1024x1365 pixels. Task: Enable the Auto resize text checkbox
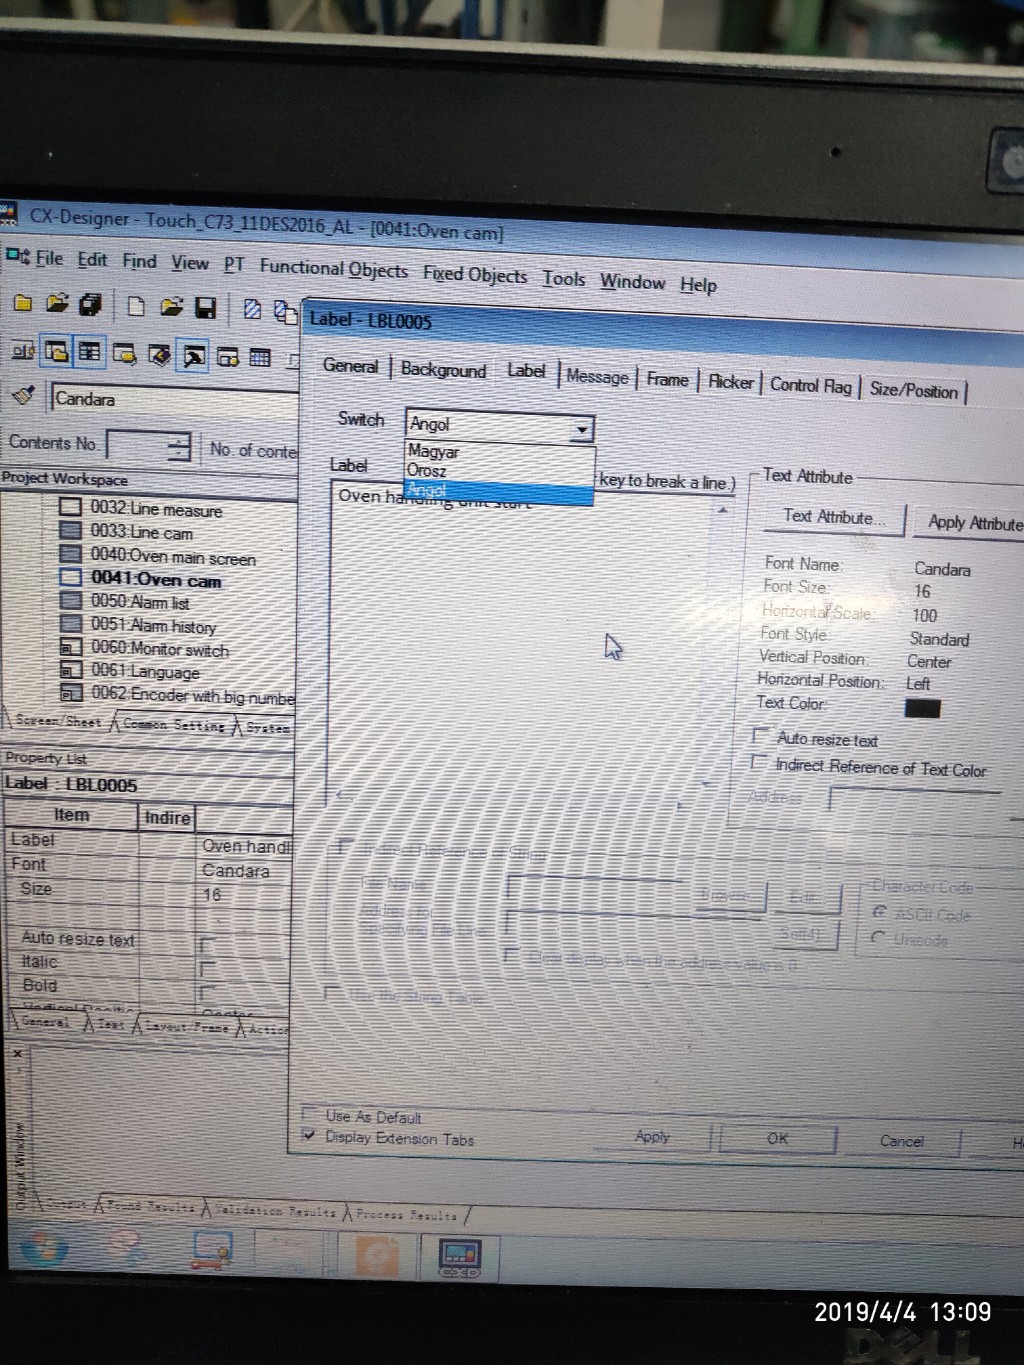click(x=761, y=736)
